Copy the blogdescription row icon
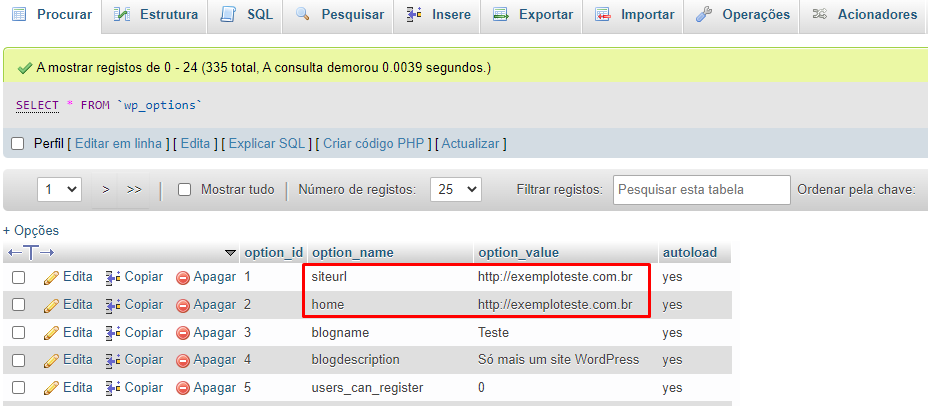This screenshot has width=928, height=406. (113, 360)
